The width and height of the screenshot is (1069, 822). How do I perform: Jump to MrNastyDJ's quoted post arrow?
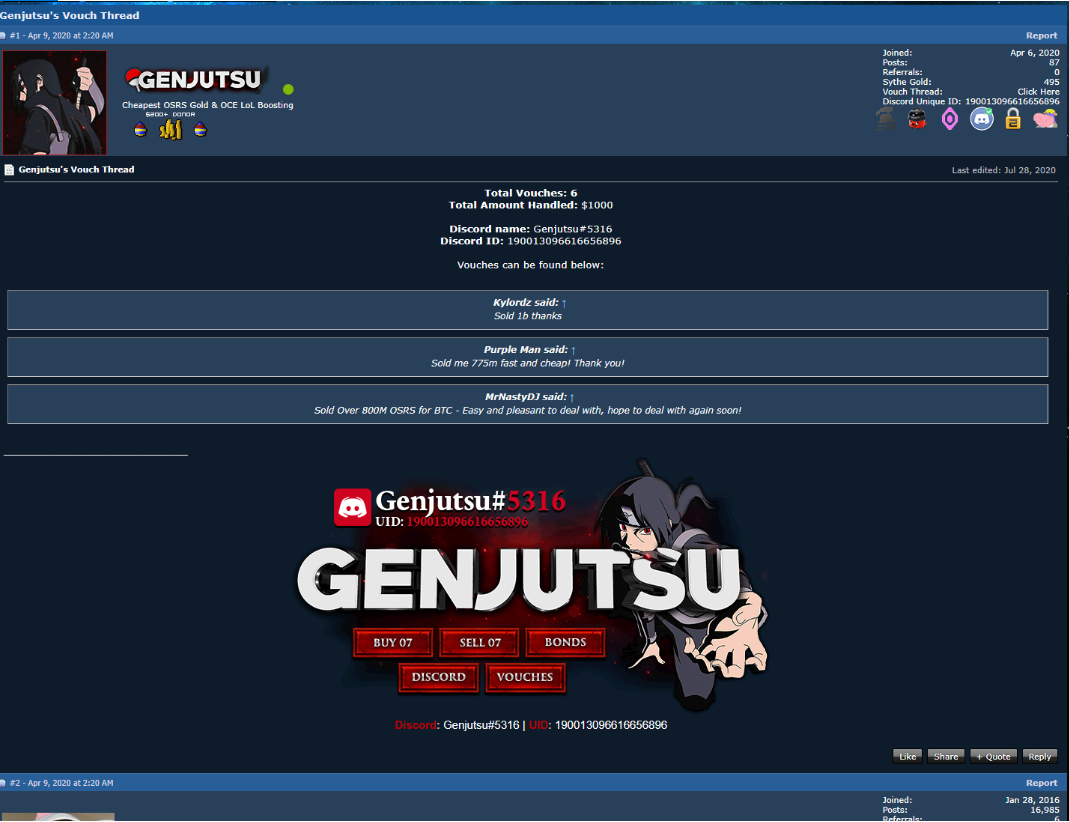click(572, 397)
